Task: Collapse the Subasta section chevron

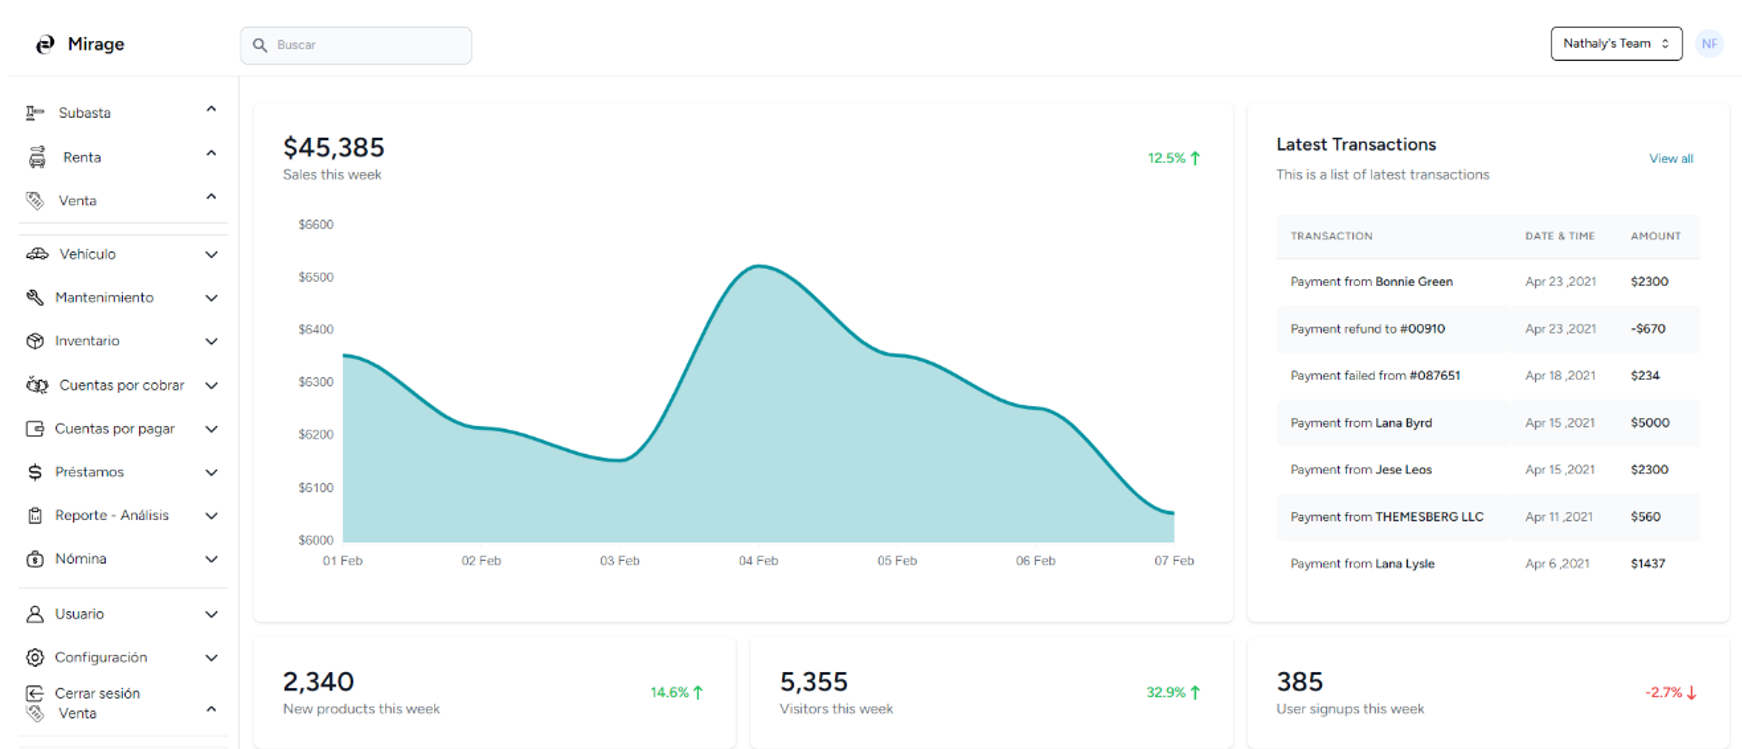Action: coord(211,109)
